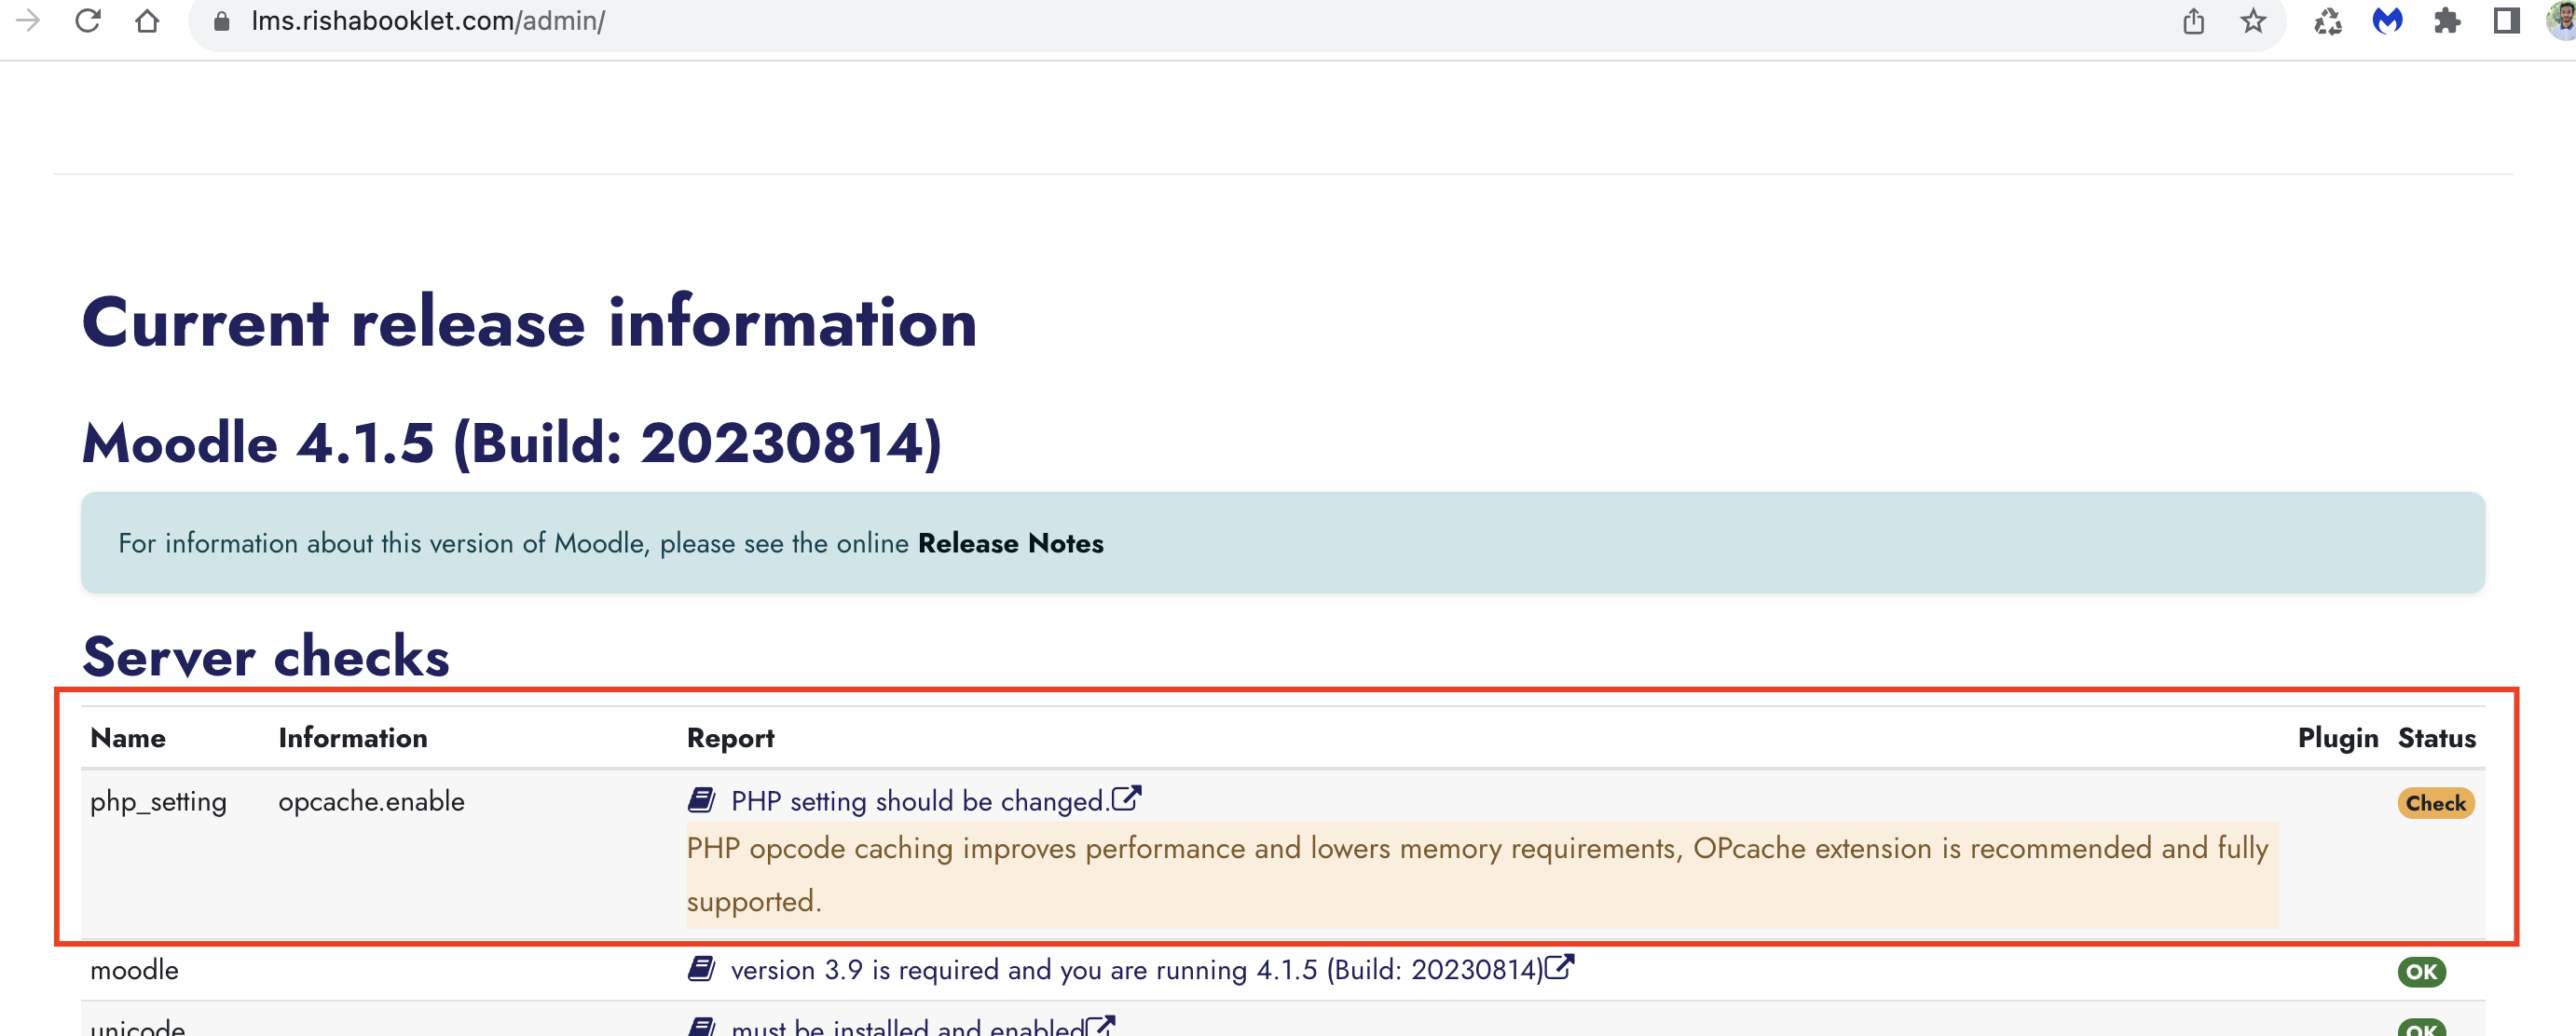Click the OK status badge in moodle row
The image size is (2576, 1036).
click(2421, 971)
